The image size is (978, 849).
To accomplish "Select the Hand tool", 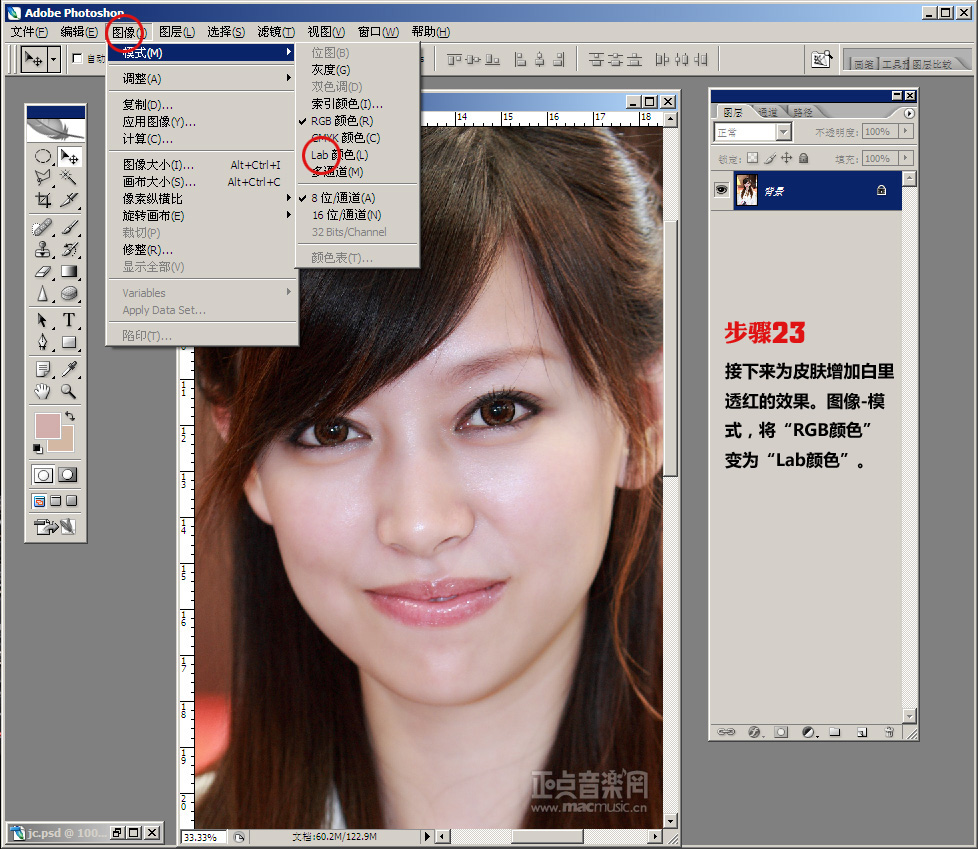I will click(x=43, y=391).
